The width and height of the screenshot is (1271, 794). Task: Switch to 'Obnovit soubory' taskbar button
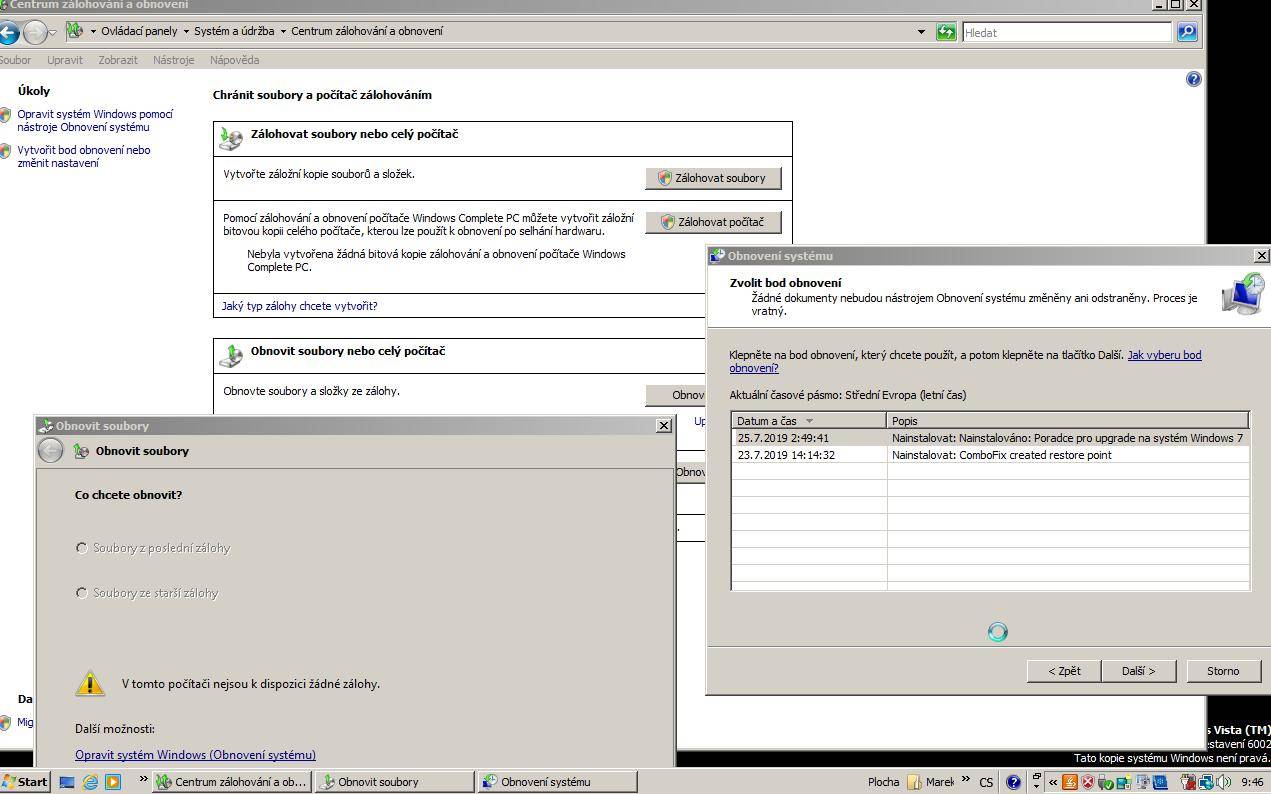tap(394, 782)
